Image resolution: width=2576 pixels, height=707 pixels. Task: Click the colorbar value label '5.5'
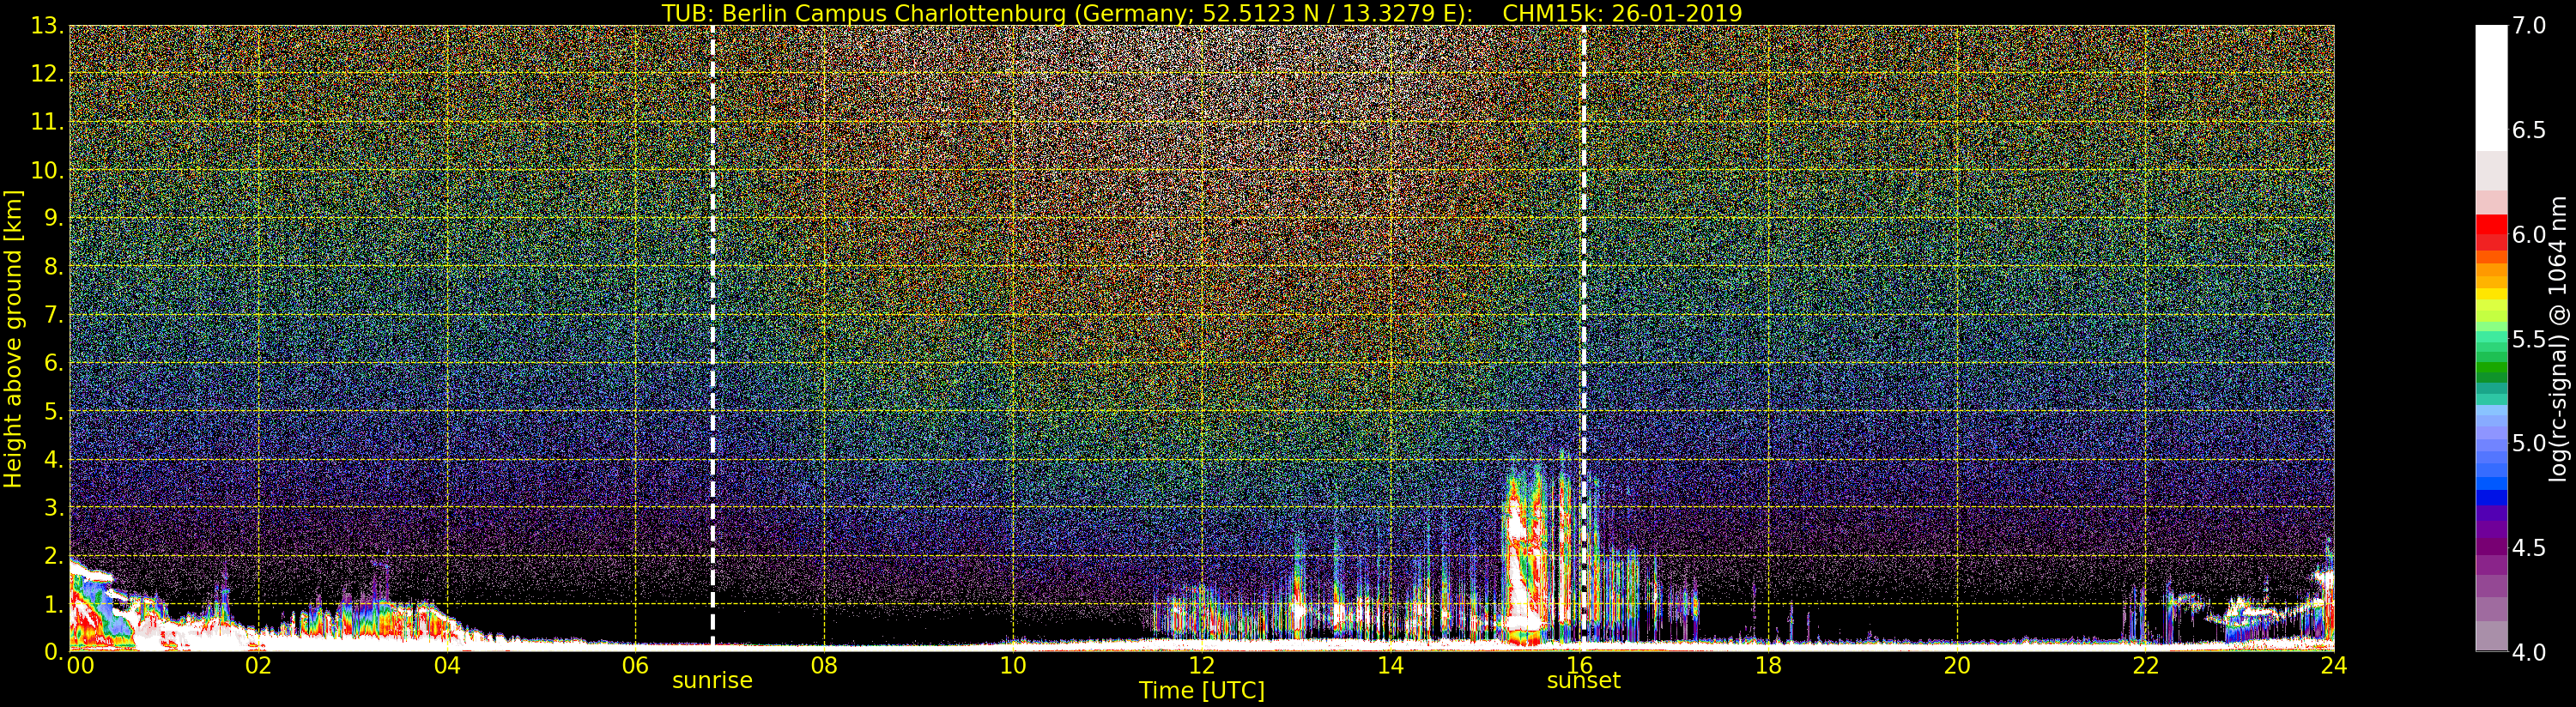tap(2529, 339)
